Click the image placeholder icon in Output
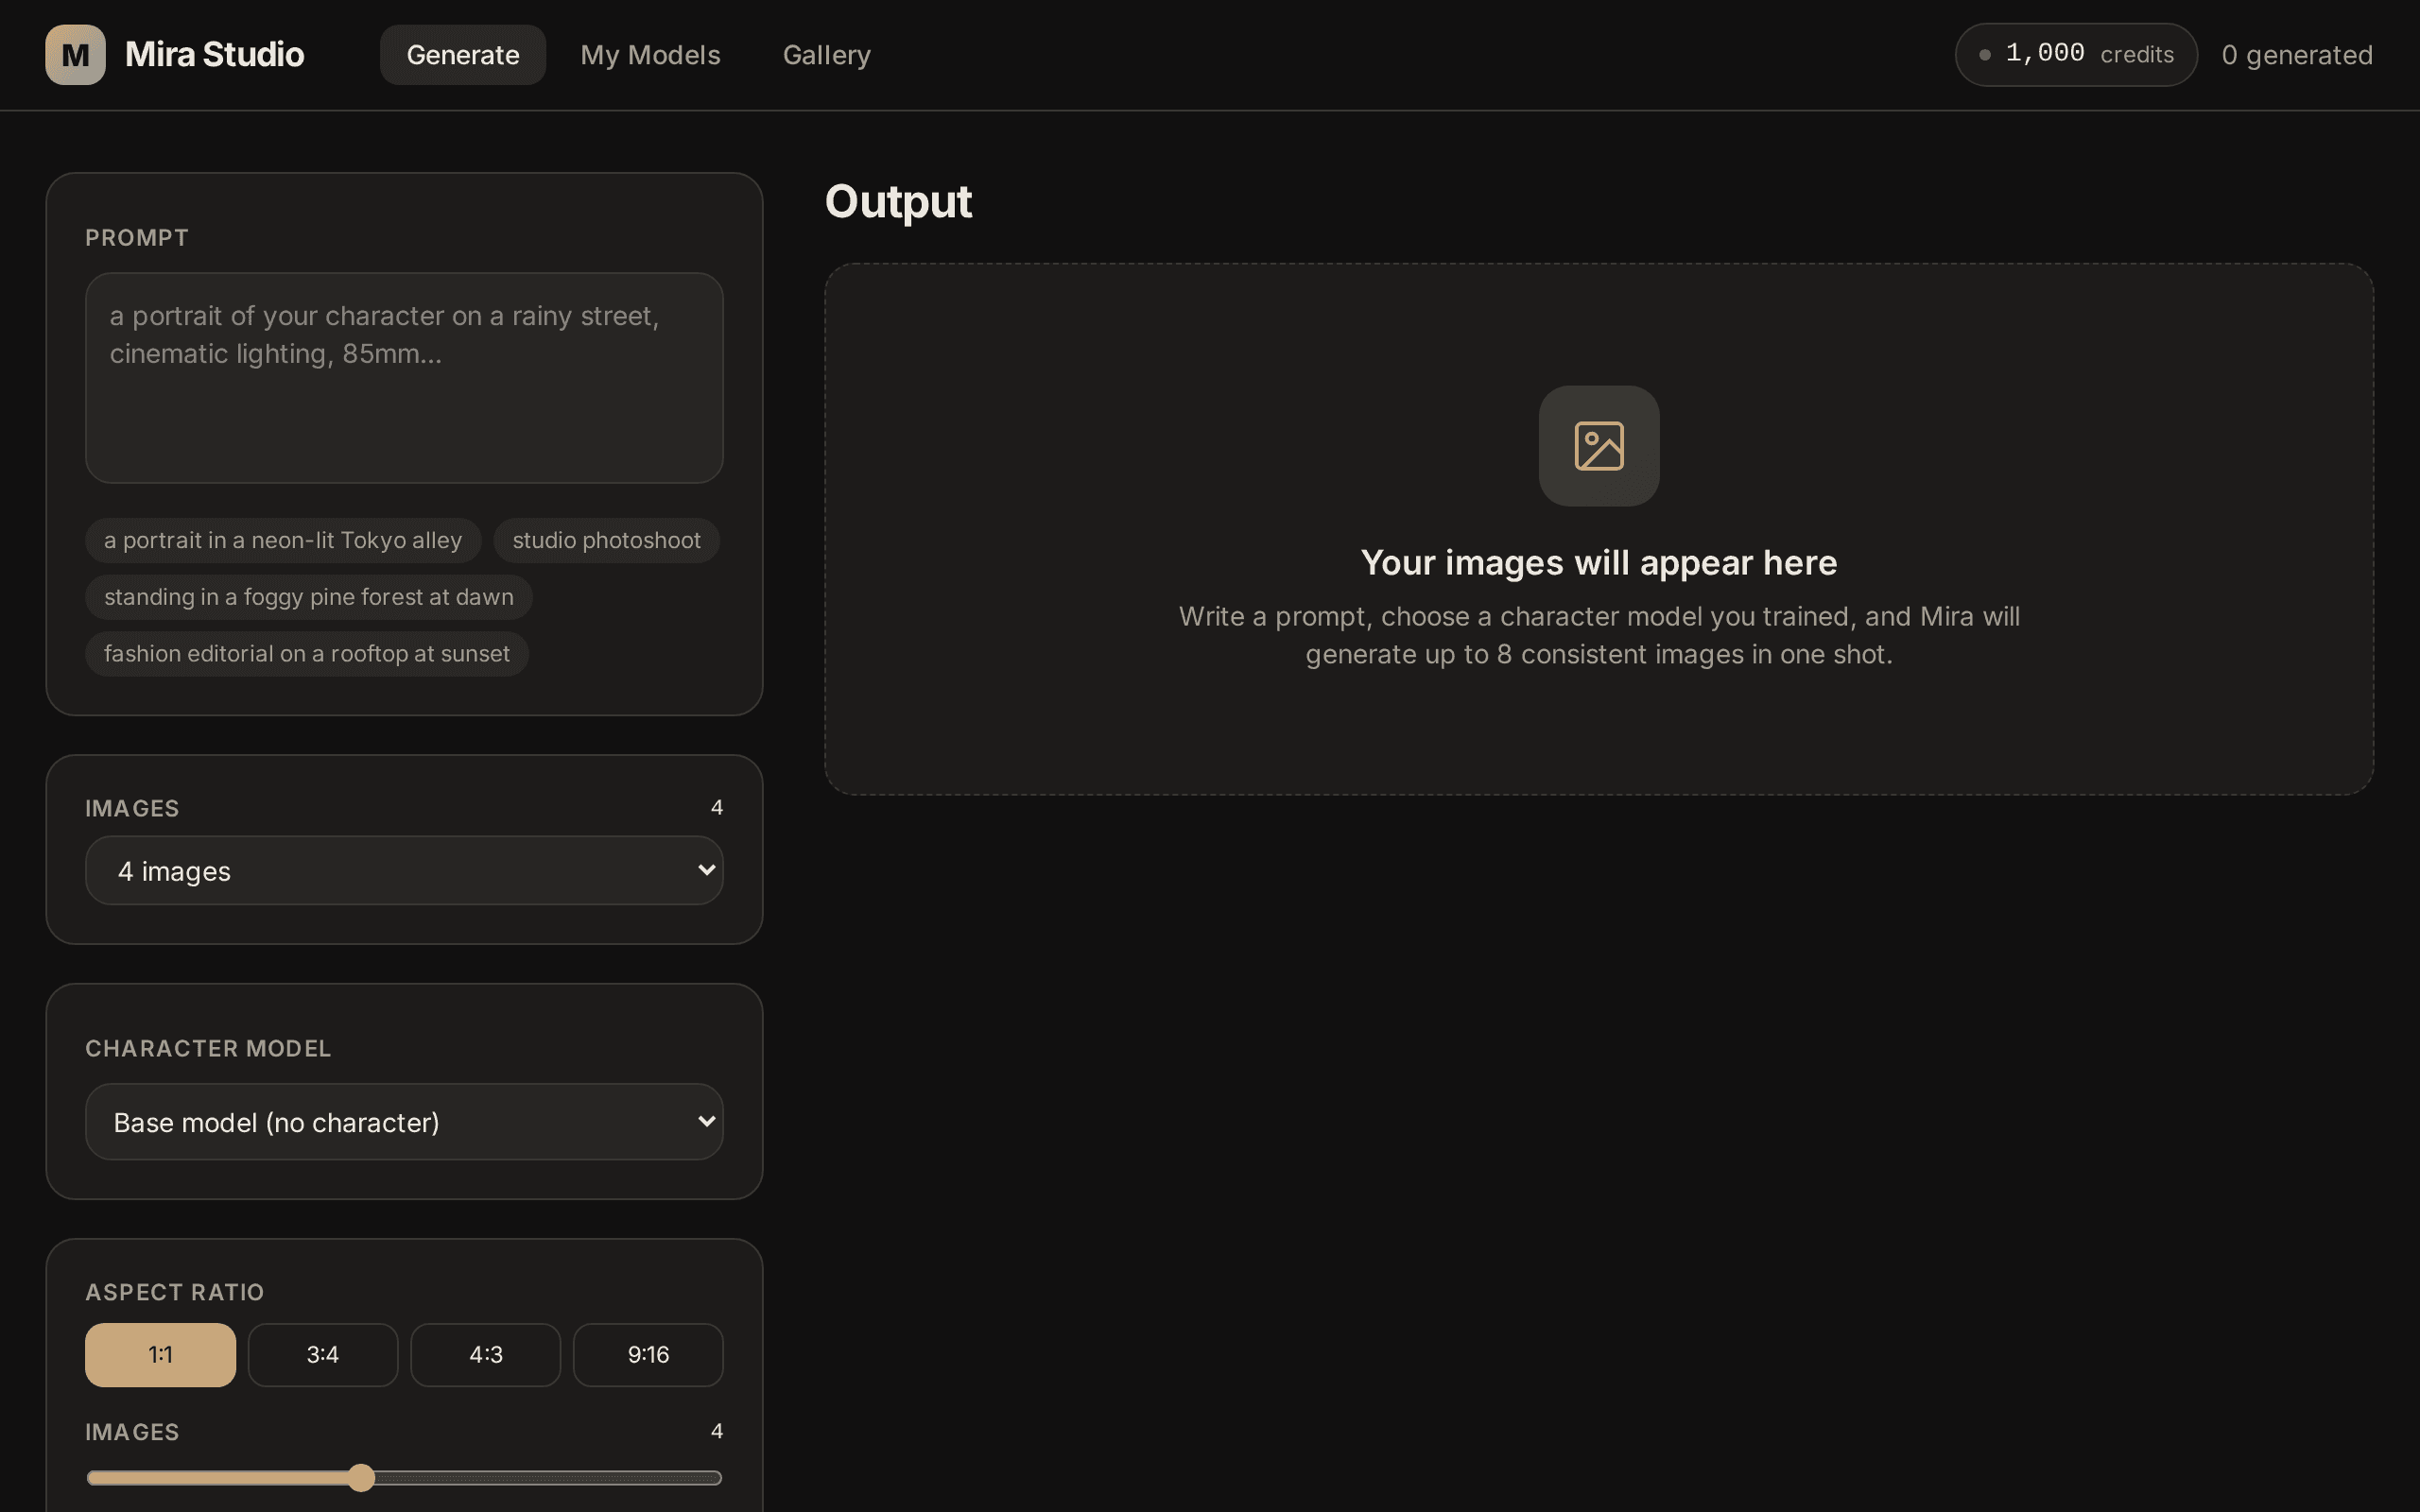This screenshot has height=1512, width=2420. [x=1599, y=446]
